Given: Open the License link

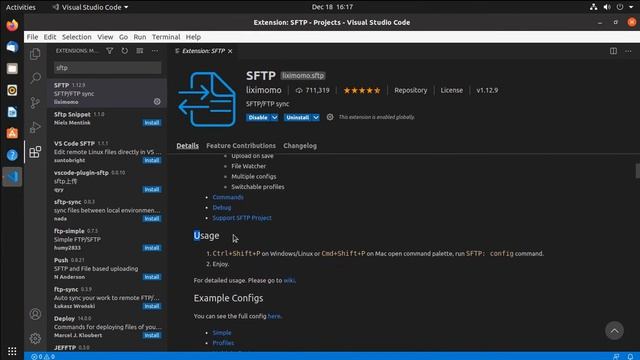Looking at the screenshot, I should [x=451, y=90].
